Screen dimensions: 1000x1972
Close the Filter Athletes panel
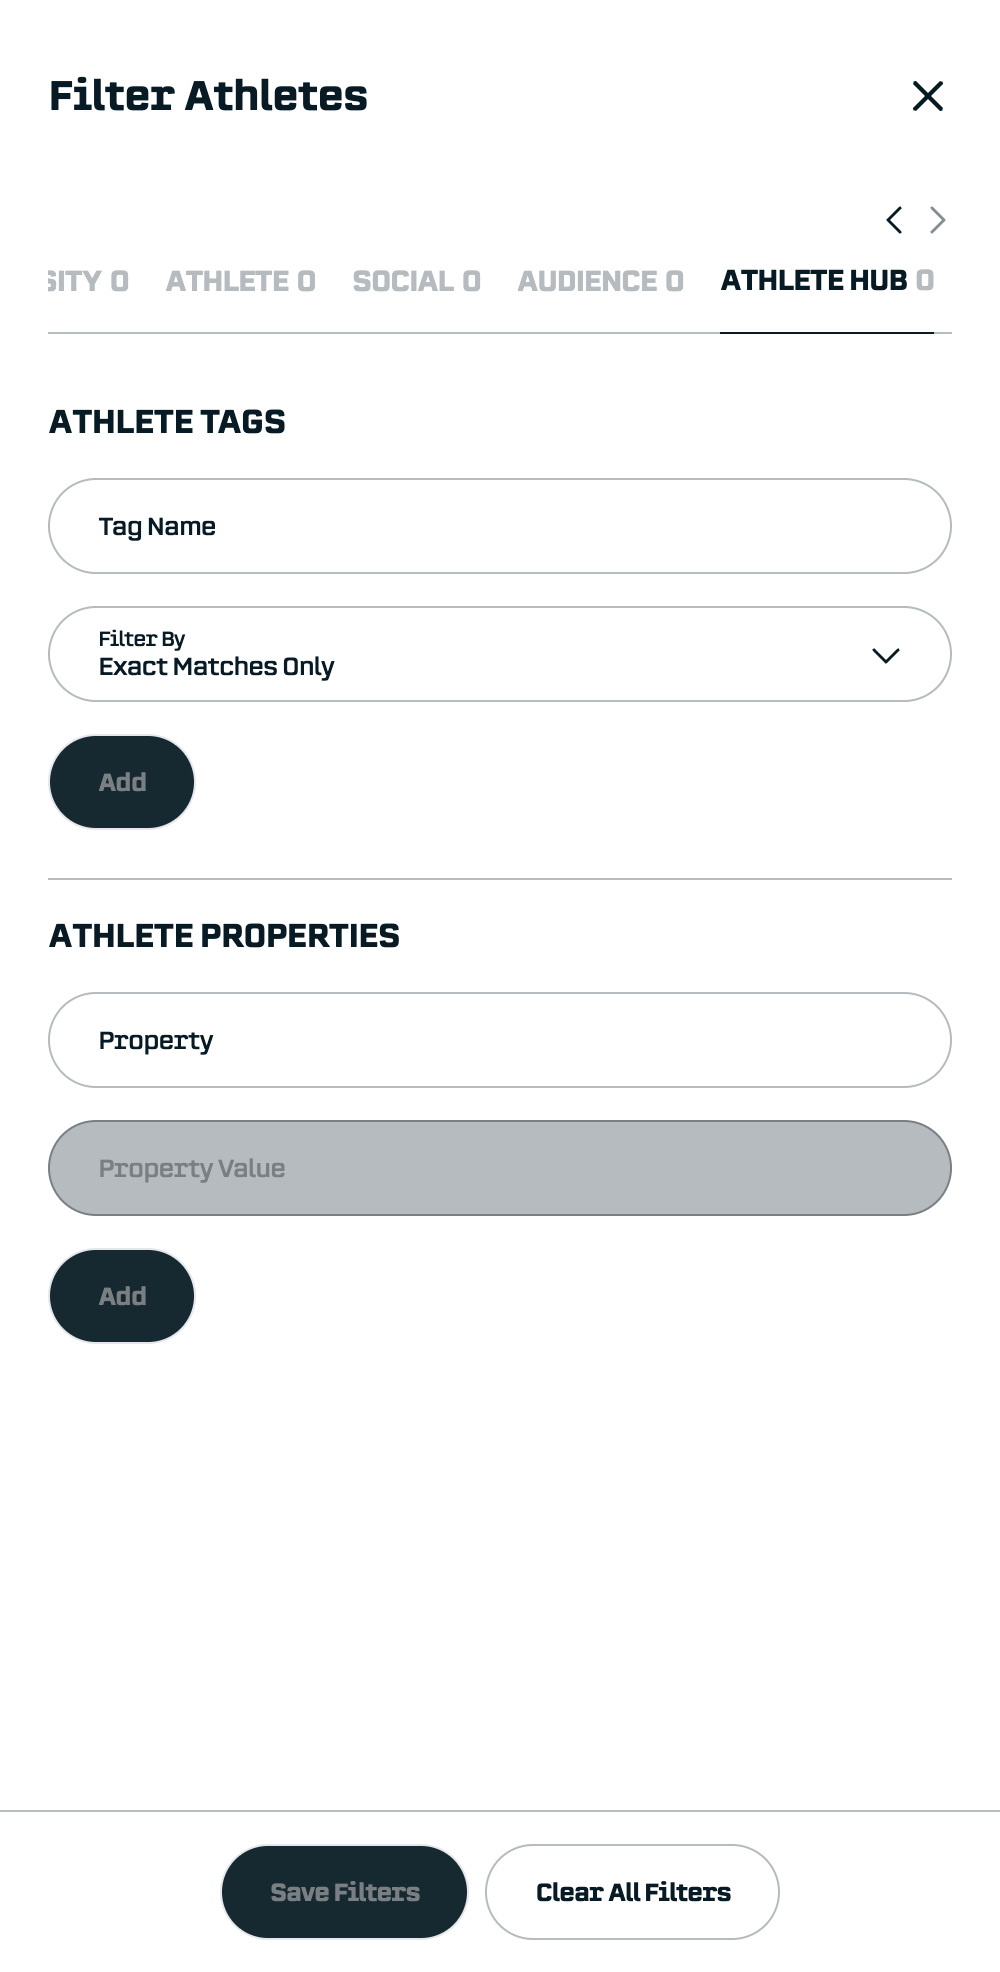(x=928, y=96)
